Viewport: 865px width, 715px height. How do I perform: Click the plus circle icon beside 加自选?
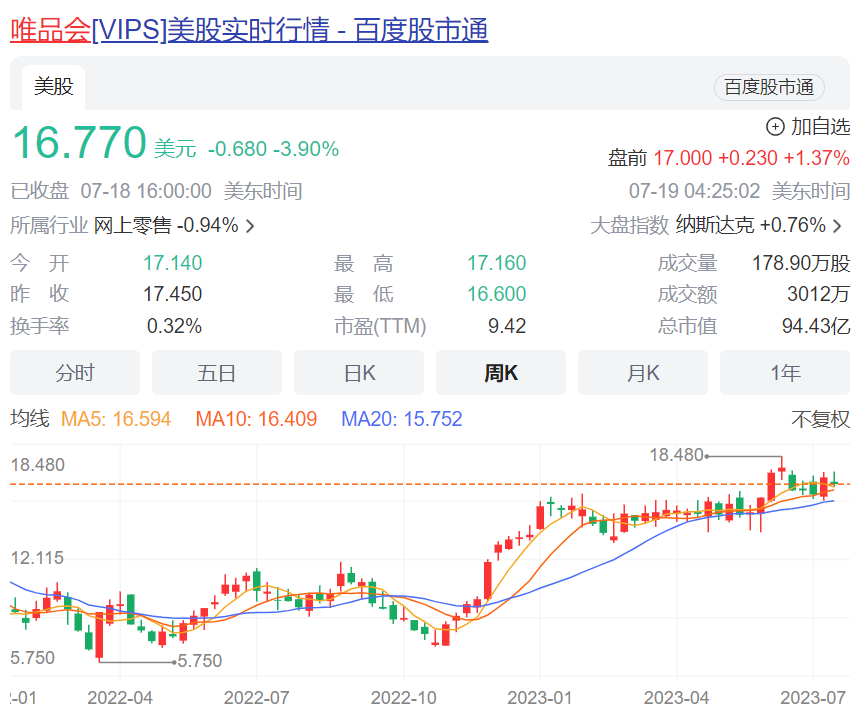point(775,127)
